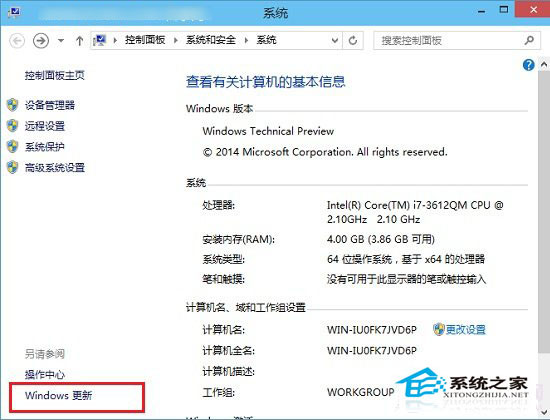Click the system window icon in title bar

pos(13,12)
